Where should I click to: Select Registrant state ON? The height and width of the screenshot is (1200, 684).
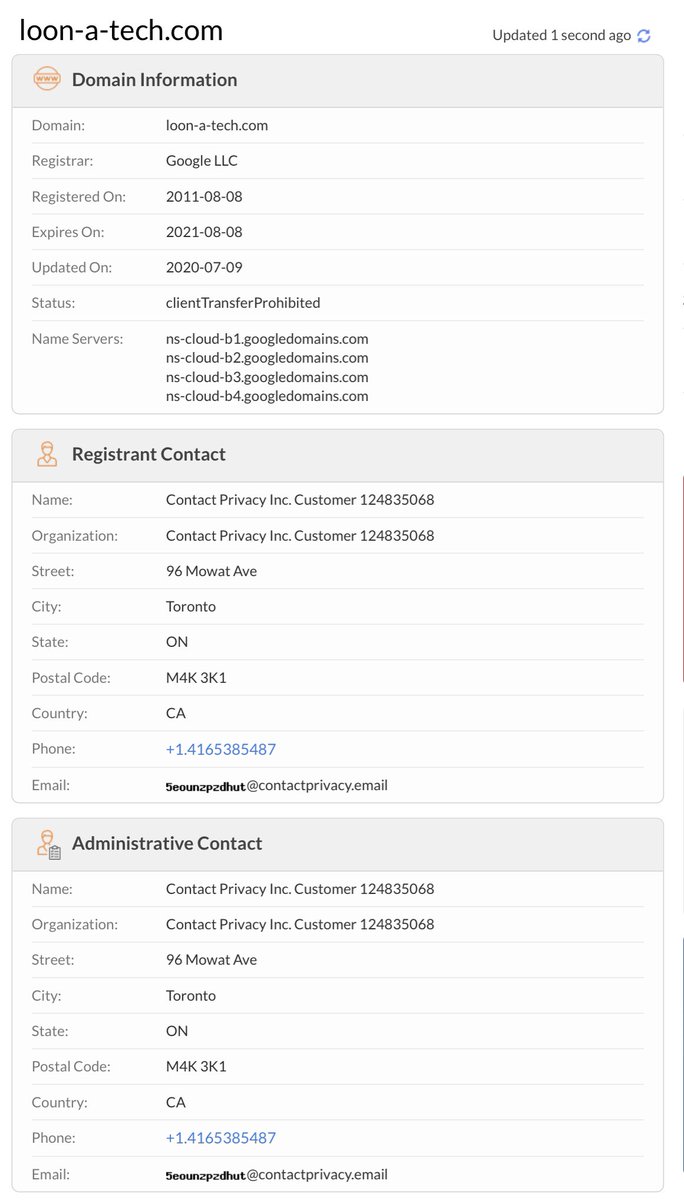(177, 642)
